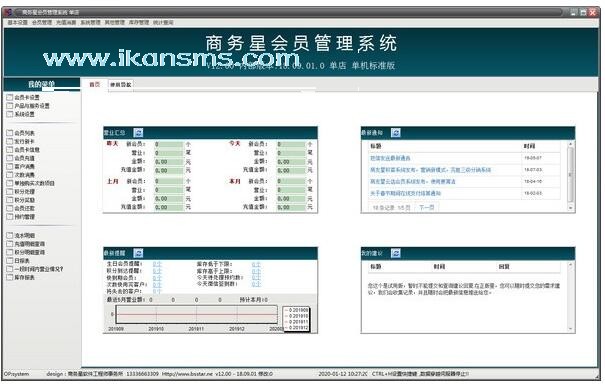
Task: Refresh the 最新通知 panel
Action: click(395, 133)
